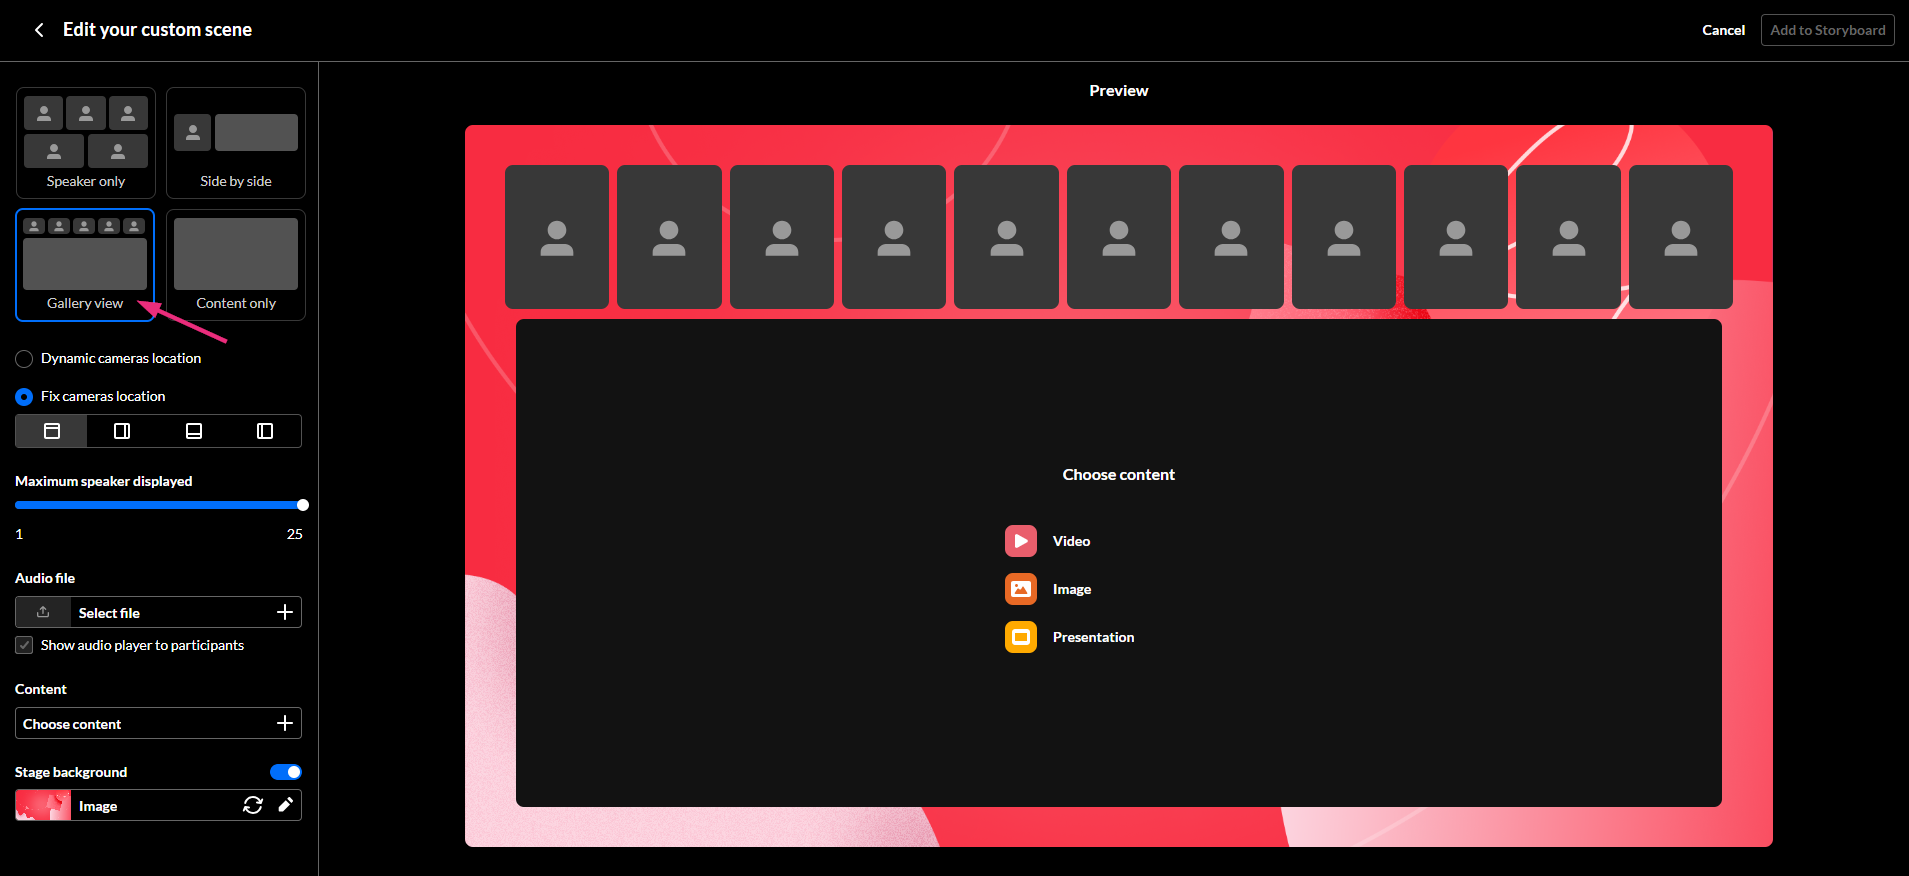Select the Speaker only layout
The height and width of the screenshot is (876, 1909).
click(x=86, y=142)
